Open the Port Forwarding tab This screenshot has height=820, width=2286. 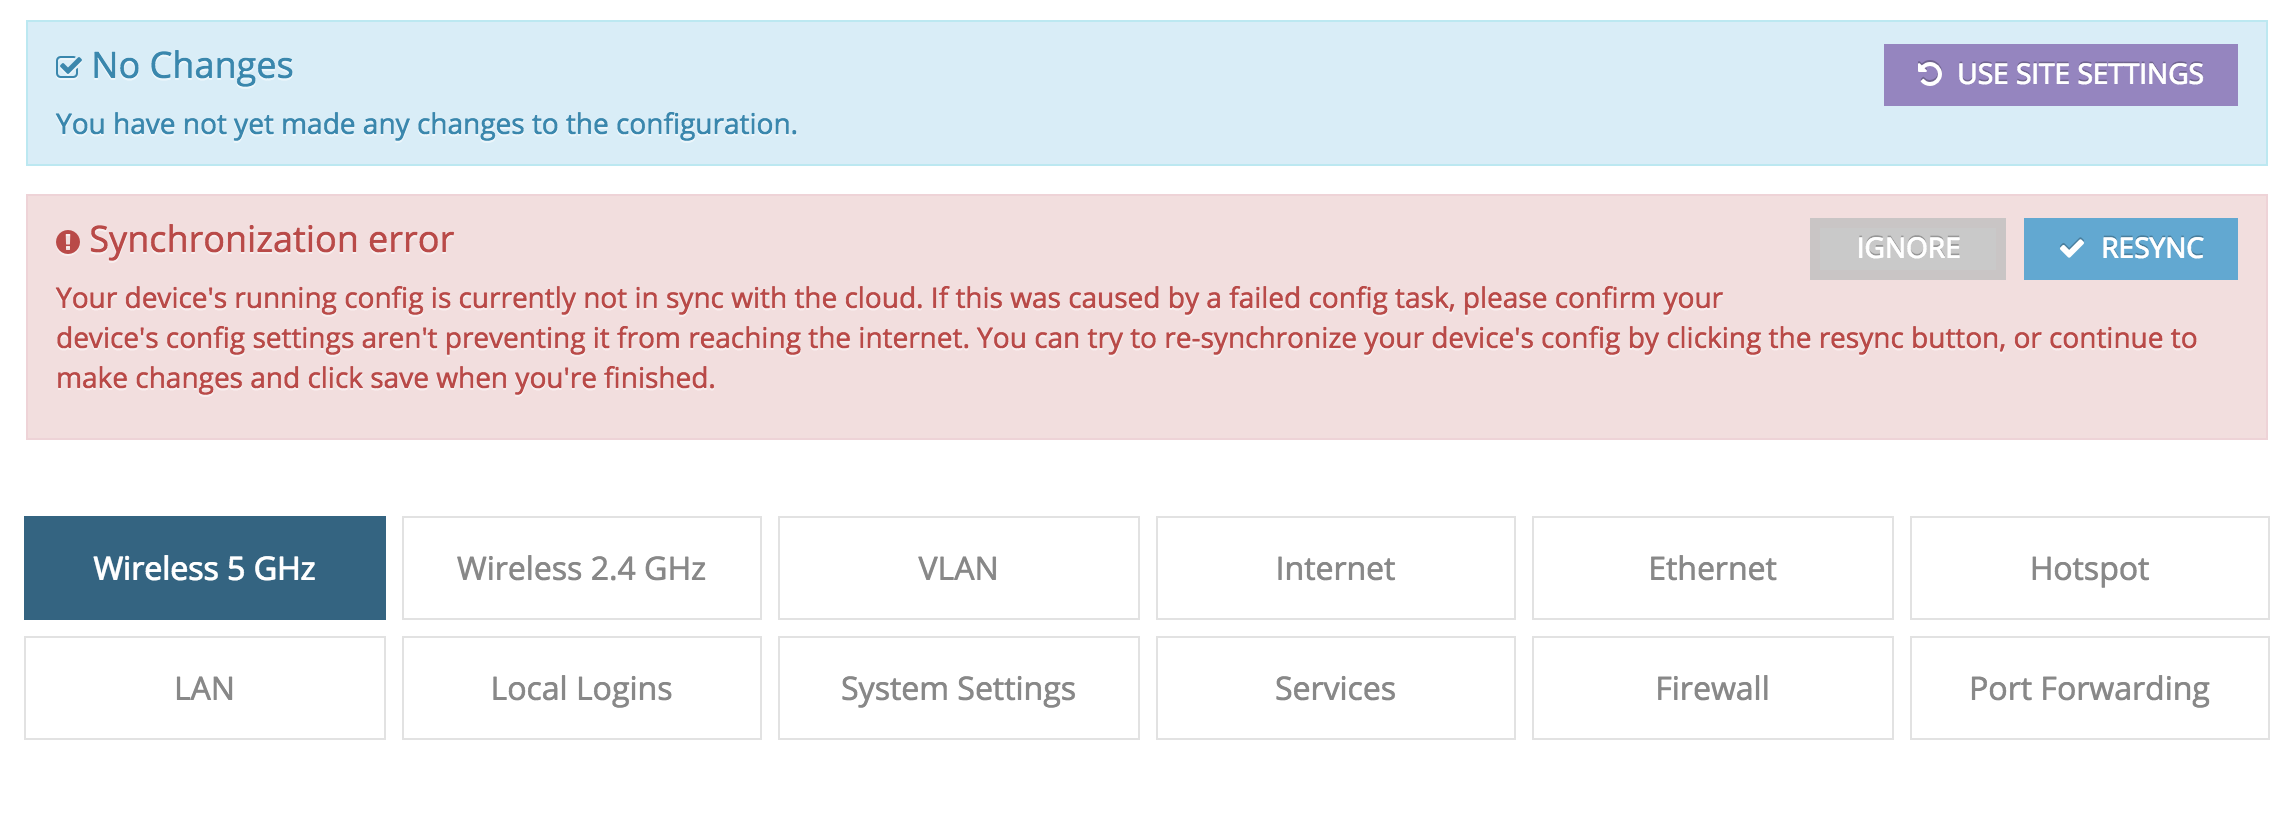coord(2089,687)
